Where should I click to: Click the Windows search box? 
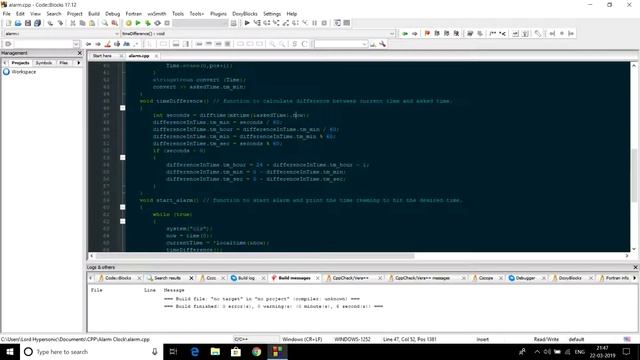coord(92,352)
